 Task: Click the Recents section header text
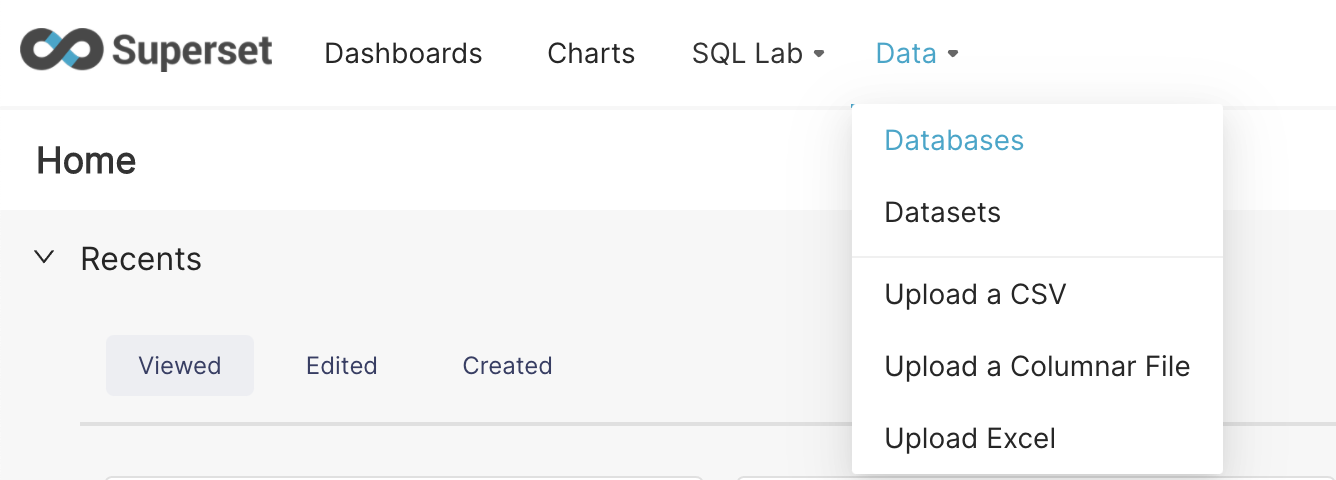pos(141,259)
